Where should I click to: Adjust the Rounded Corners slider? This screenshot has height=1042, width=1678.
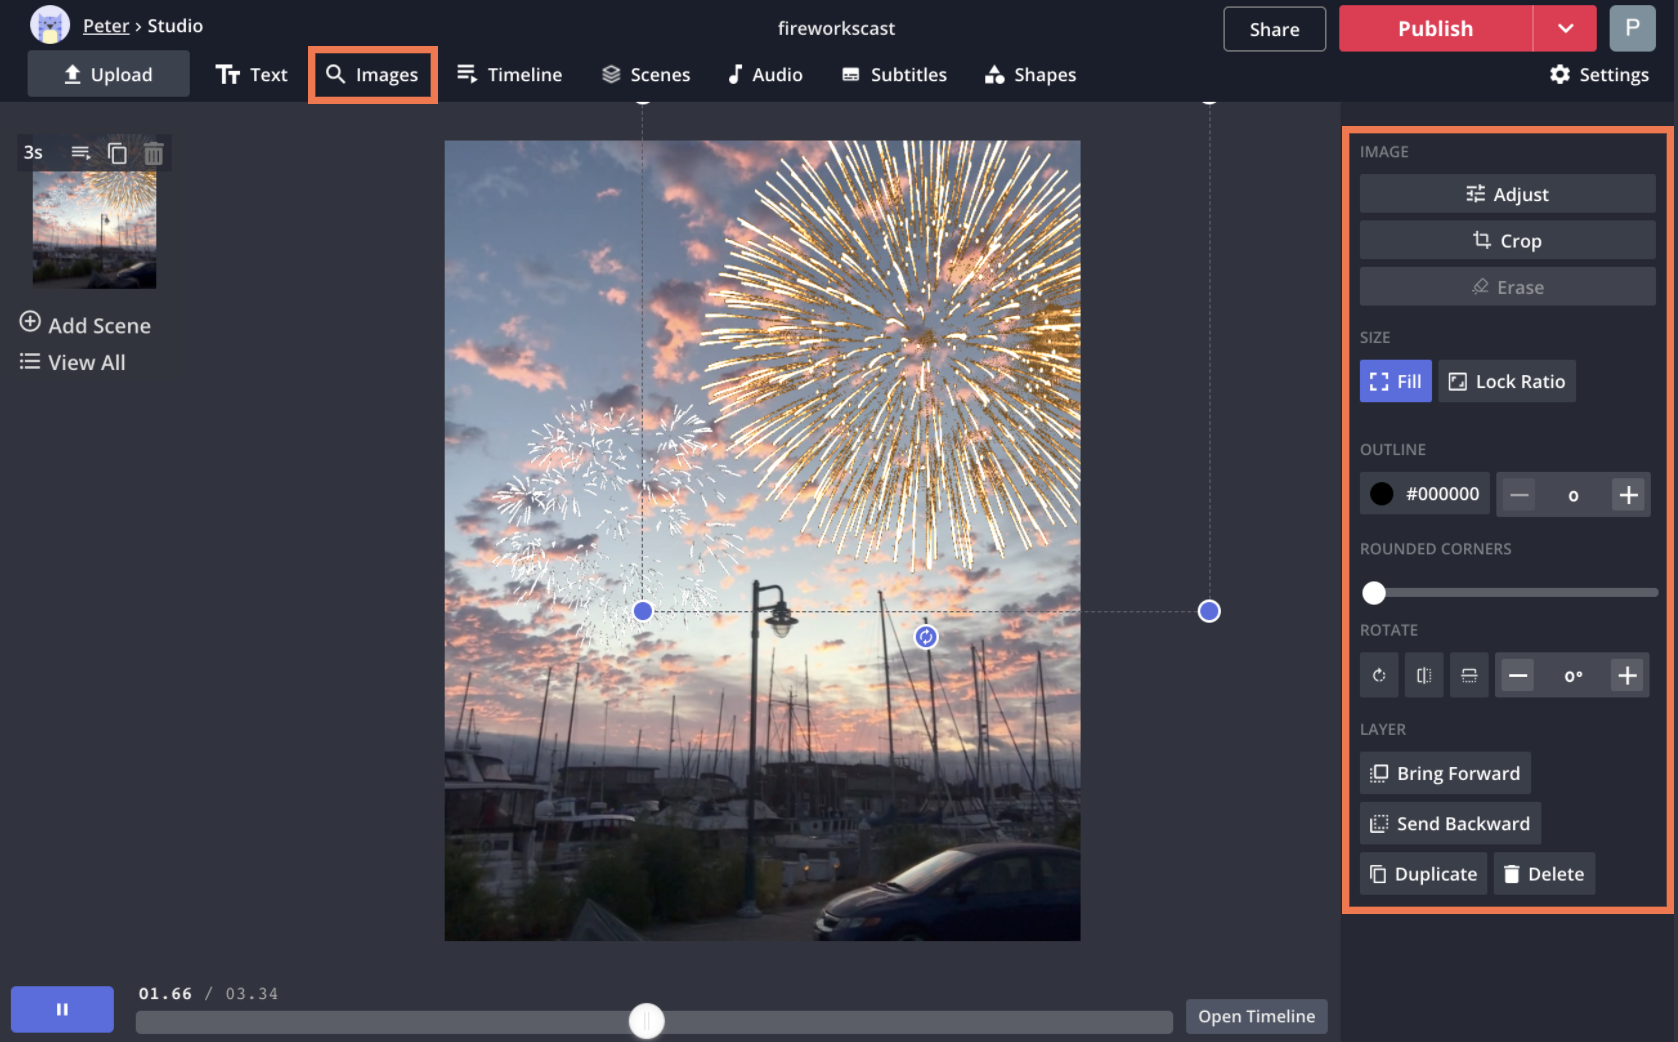click(x=1374, y=593)
